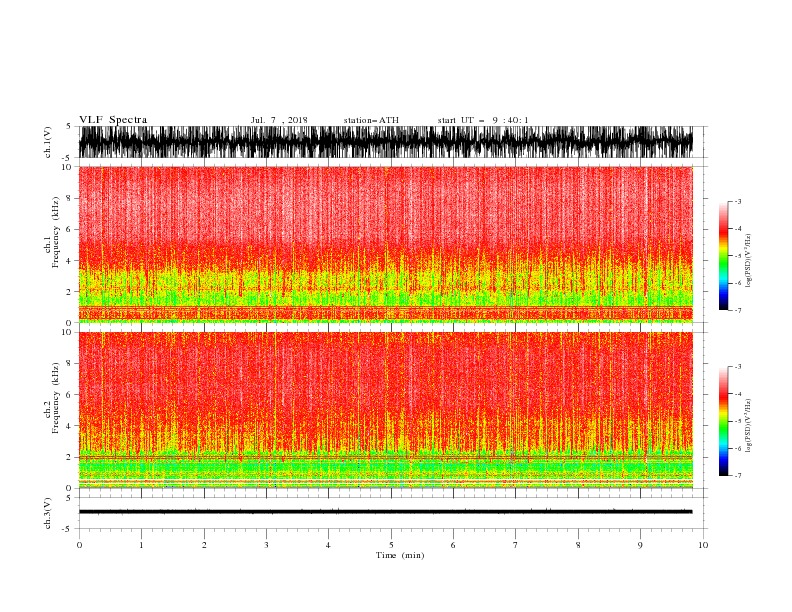Click the 'ch.3(V)' waveform axis label
The width and height of the screenshot is (792, 612).
[48, 513]
